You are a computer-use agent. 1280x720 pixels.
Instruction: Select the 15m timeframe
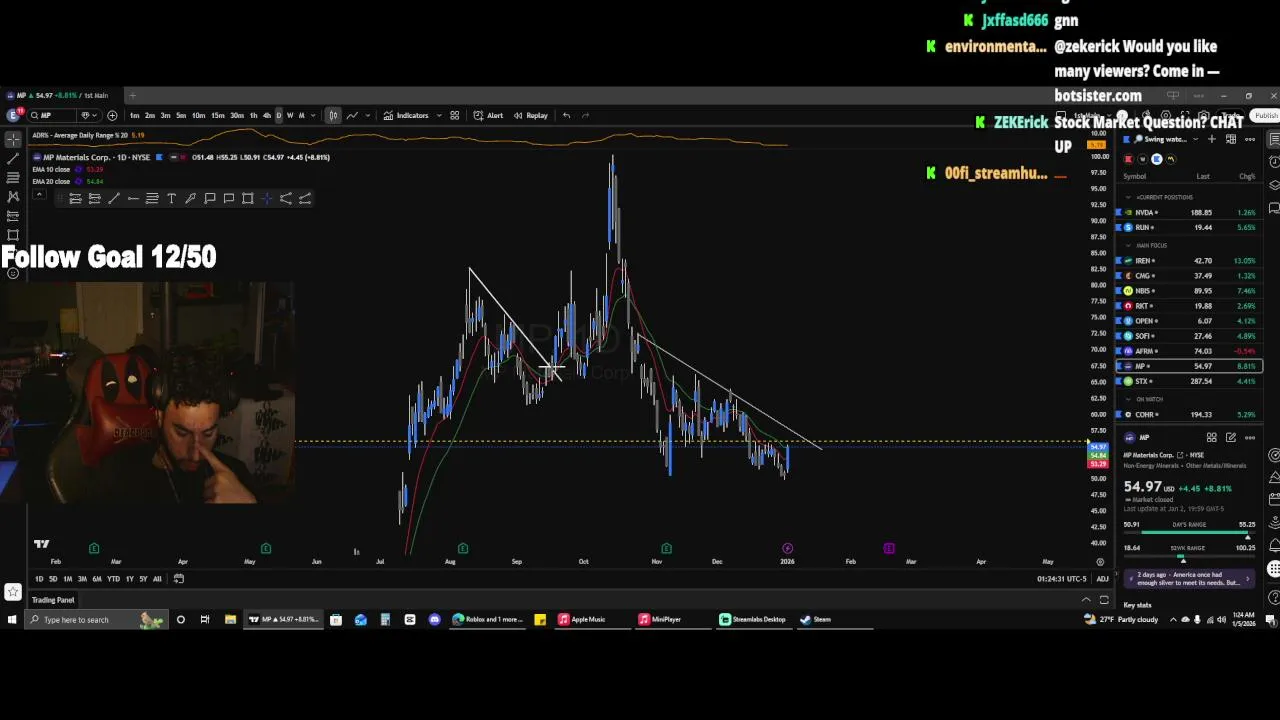(217, 115)
